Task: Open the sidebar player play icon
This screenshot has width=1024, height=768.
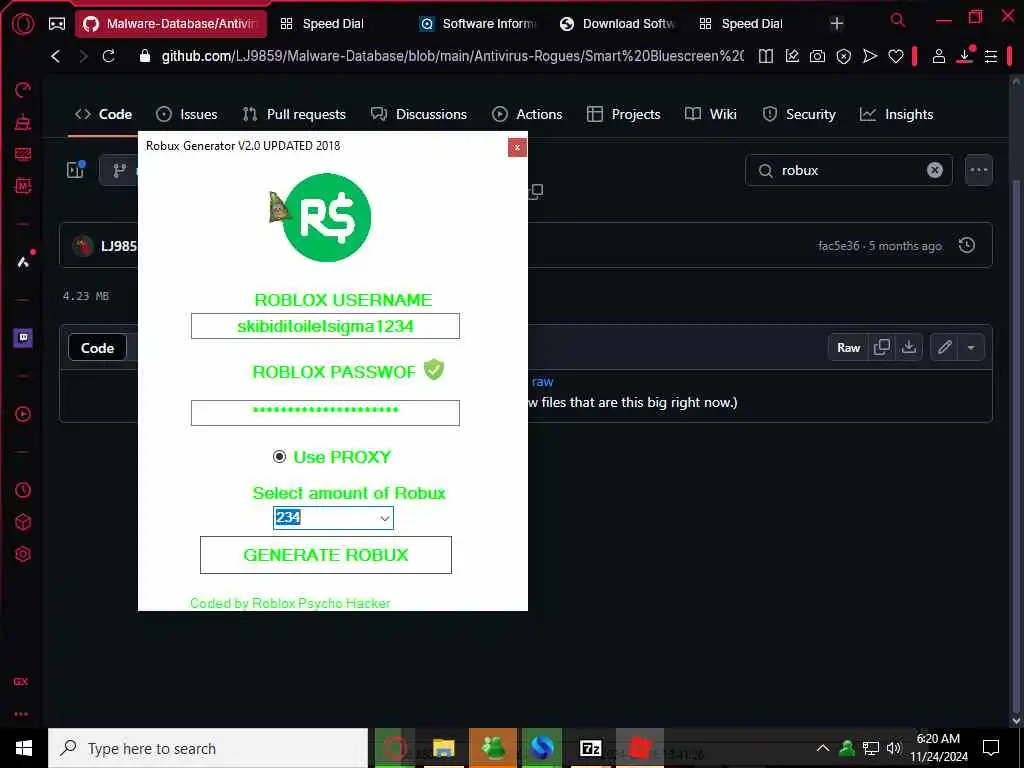Action: pos(23,414)
